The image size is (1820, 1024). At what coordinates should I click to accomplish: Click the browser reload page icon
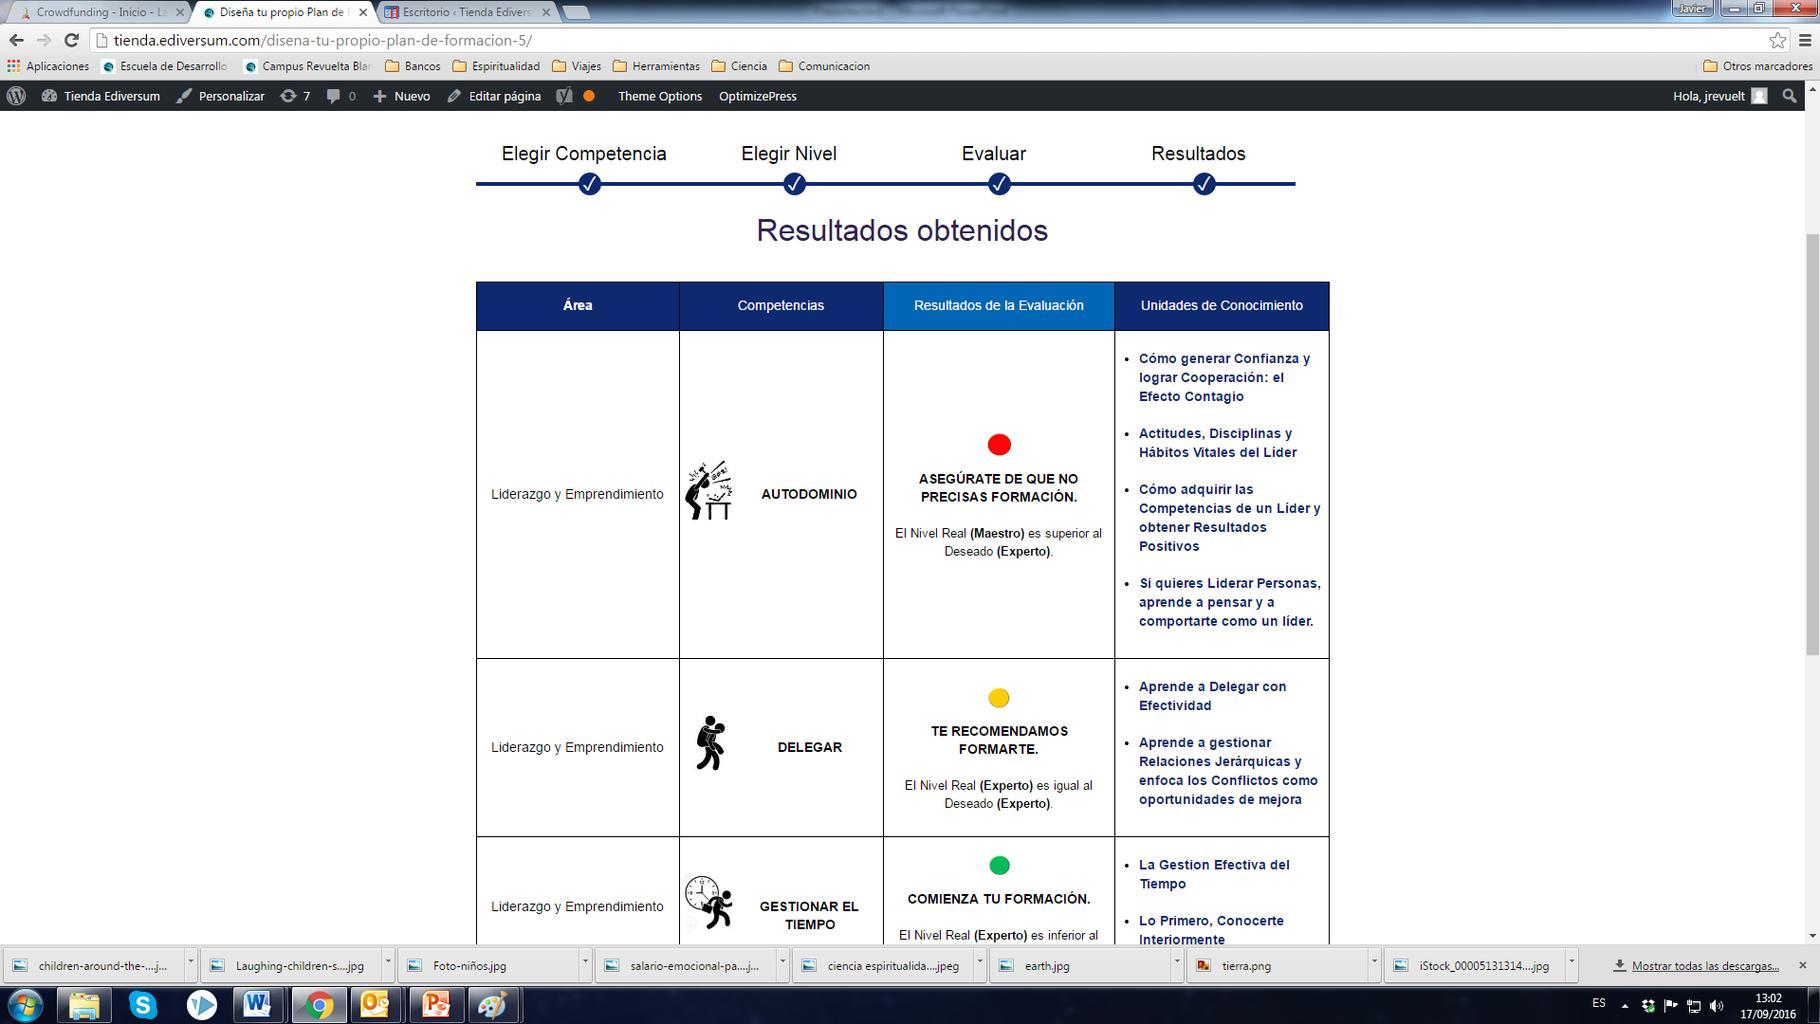tap(71, 40)
